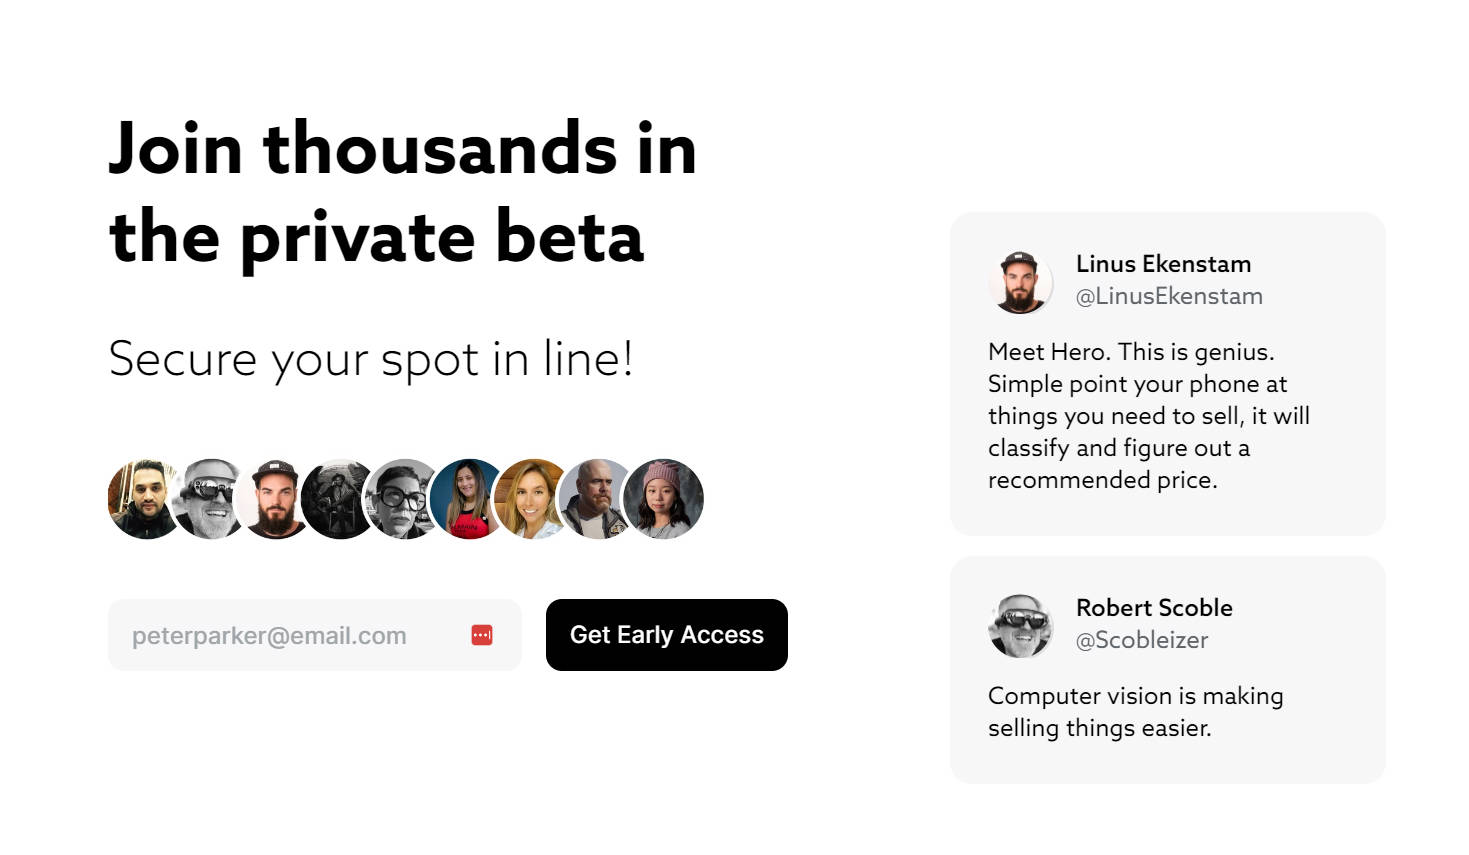
Task: Open the @Scobleizer handle link
Action: [1141, 640]
